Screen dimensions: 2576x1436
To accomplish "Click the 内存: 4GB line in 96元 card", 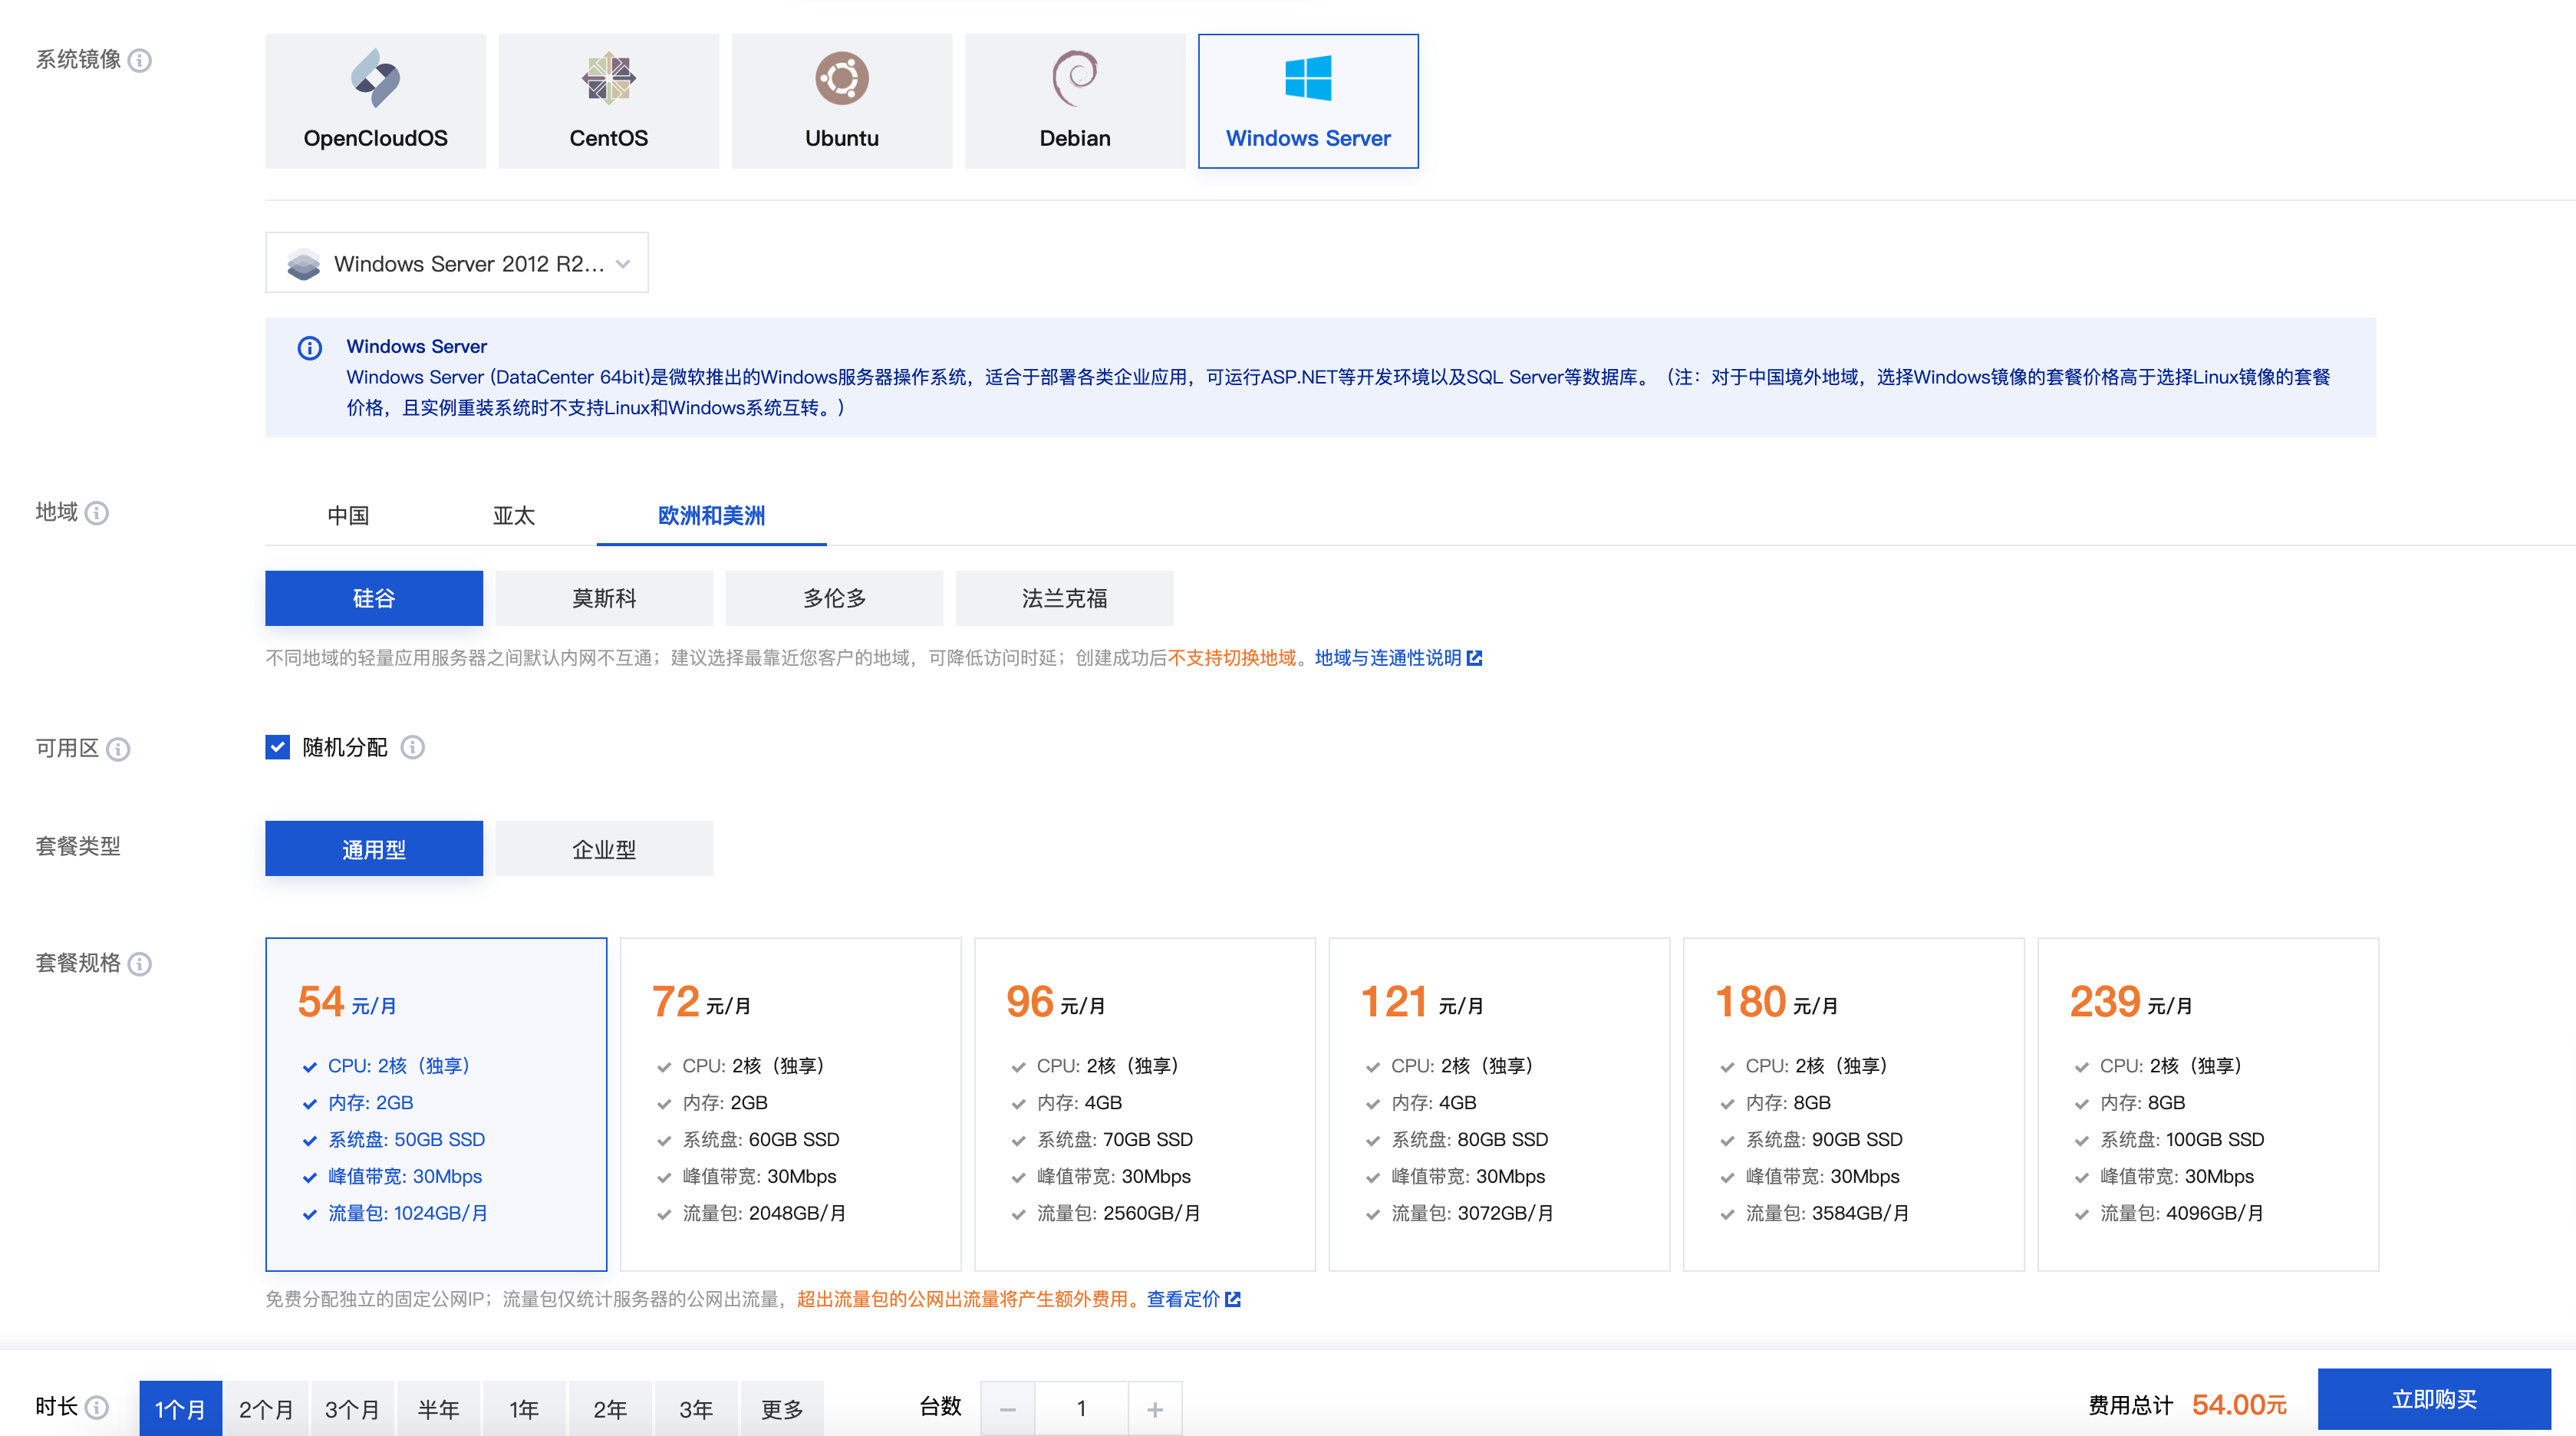I will click(x=1079, y=1102).
